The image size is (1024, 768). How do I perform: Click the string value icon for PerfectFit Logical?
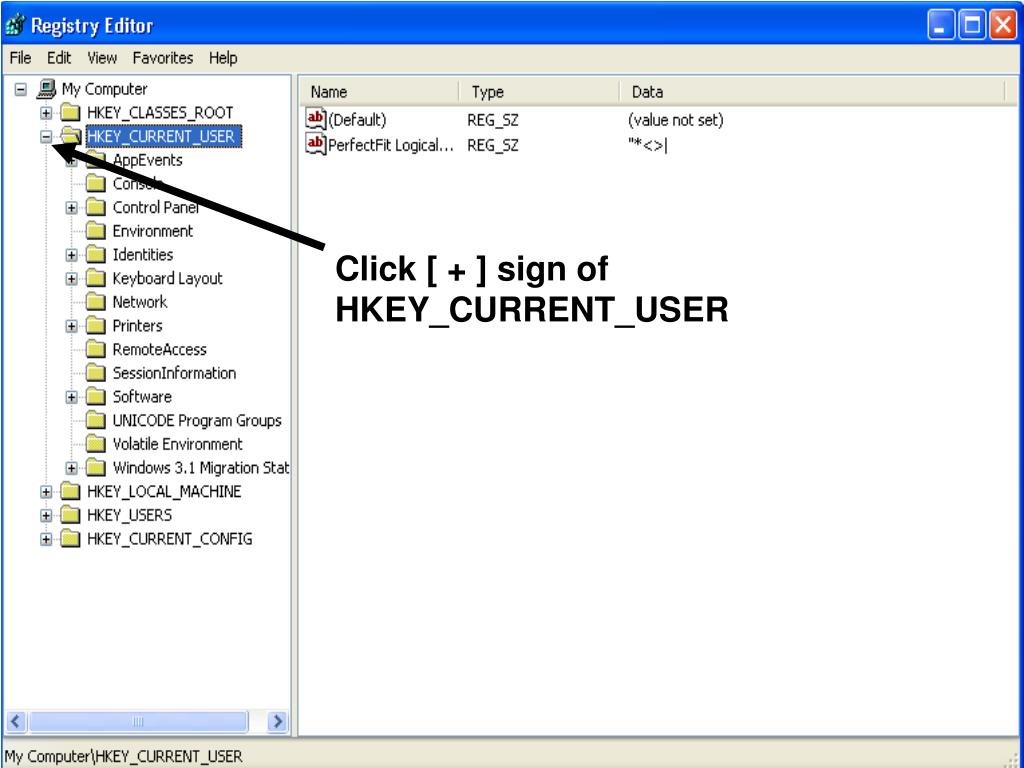coord(315,144)
